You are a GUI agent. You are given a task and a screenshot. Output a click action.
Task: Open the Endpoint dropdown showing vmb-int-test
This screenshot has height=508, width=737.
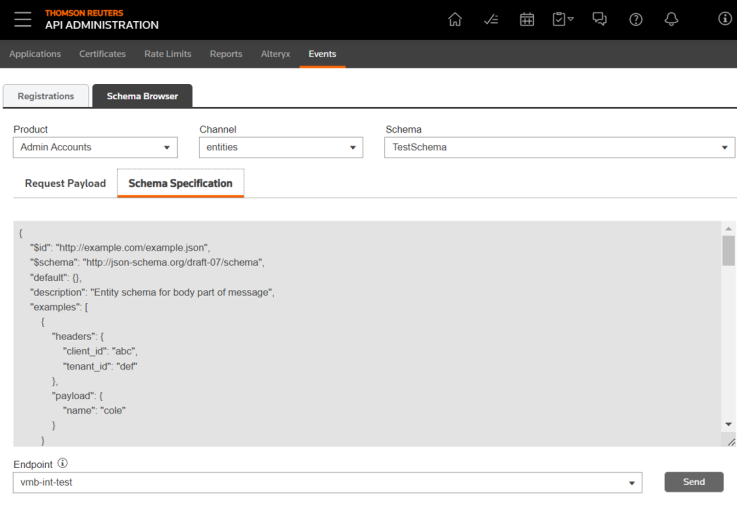(x=328, y=482)
